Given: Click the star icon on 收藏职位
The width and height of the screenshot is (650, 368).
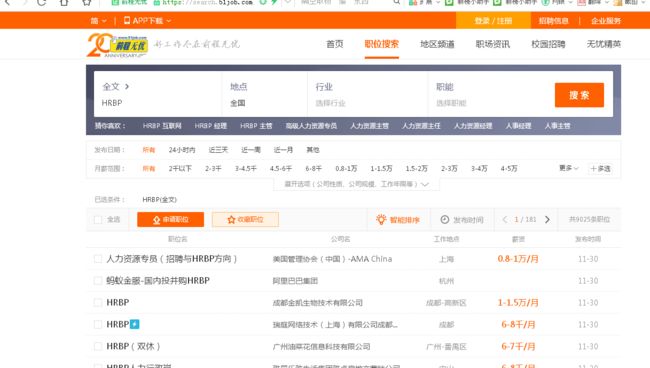Looking at the screenshot, I should coord(231,220).
